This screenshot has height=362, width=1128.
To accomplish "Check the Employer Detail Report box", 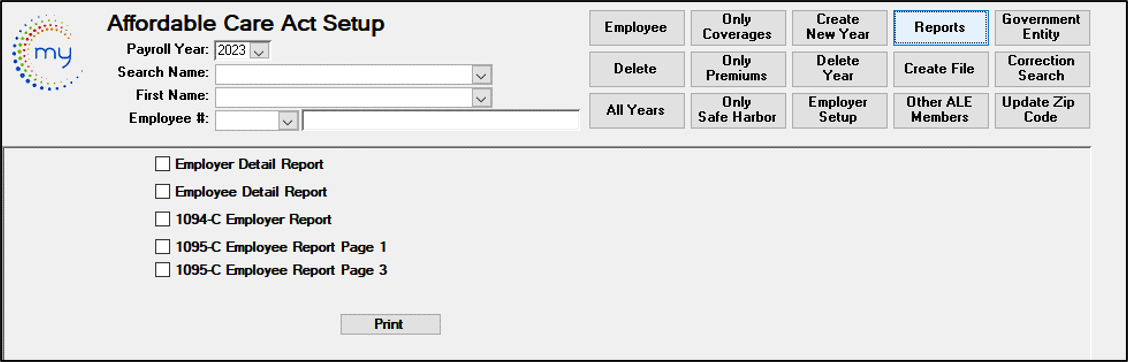I will pyautogui.click(x=162, y=164).
